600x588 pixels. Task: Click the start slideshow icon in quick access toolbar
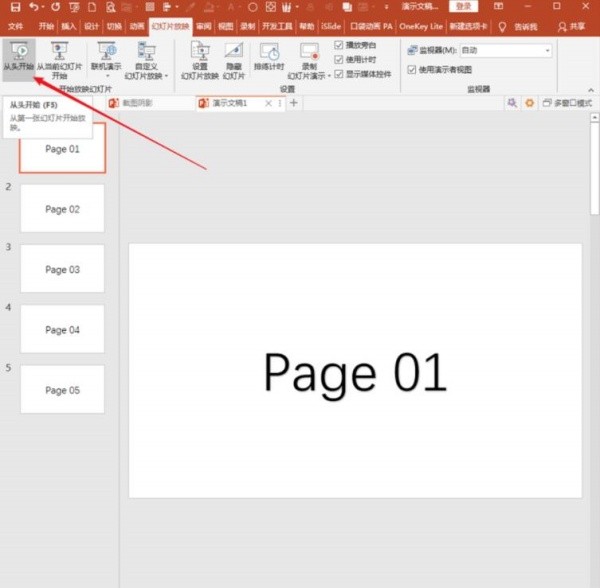tap(74, 7)
